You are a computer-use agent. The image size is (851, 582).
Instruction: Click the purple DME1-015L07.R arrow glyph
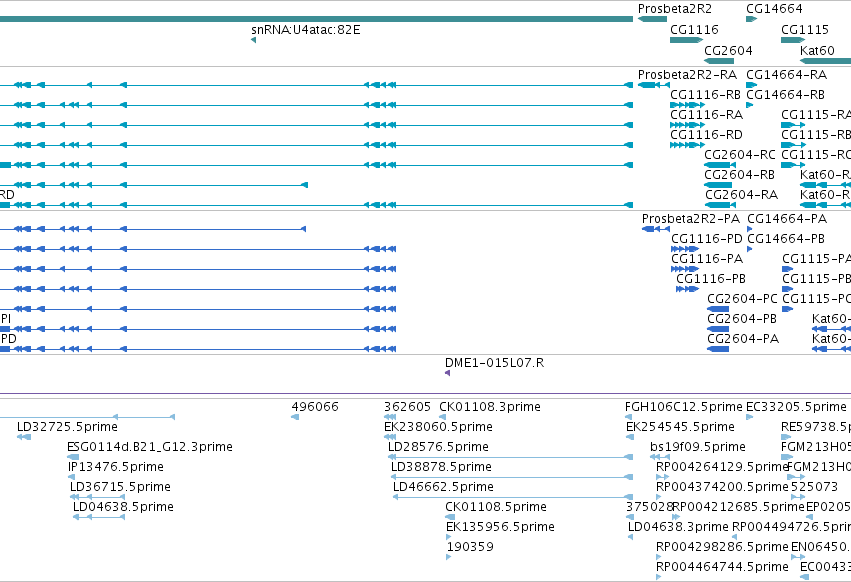(447, 373)
